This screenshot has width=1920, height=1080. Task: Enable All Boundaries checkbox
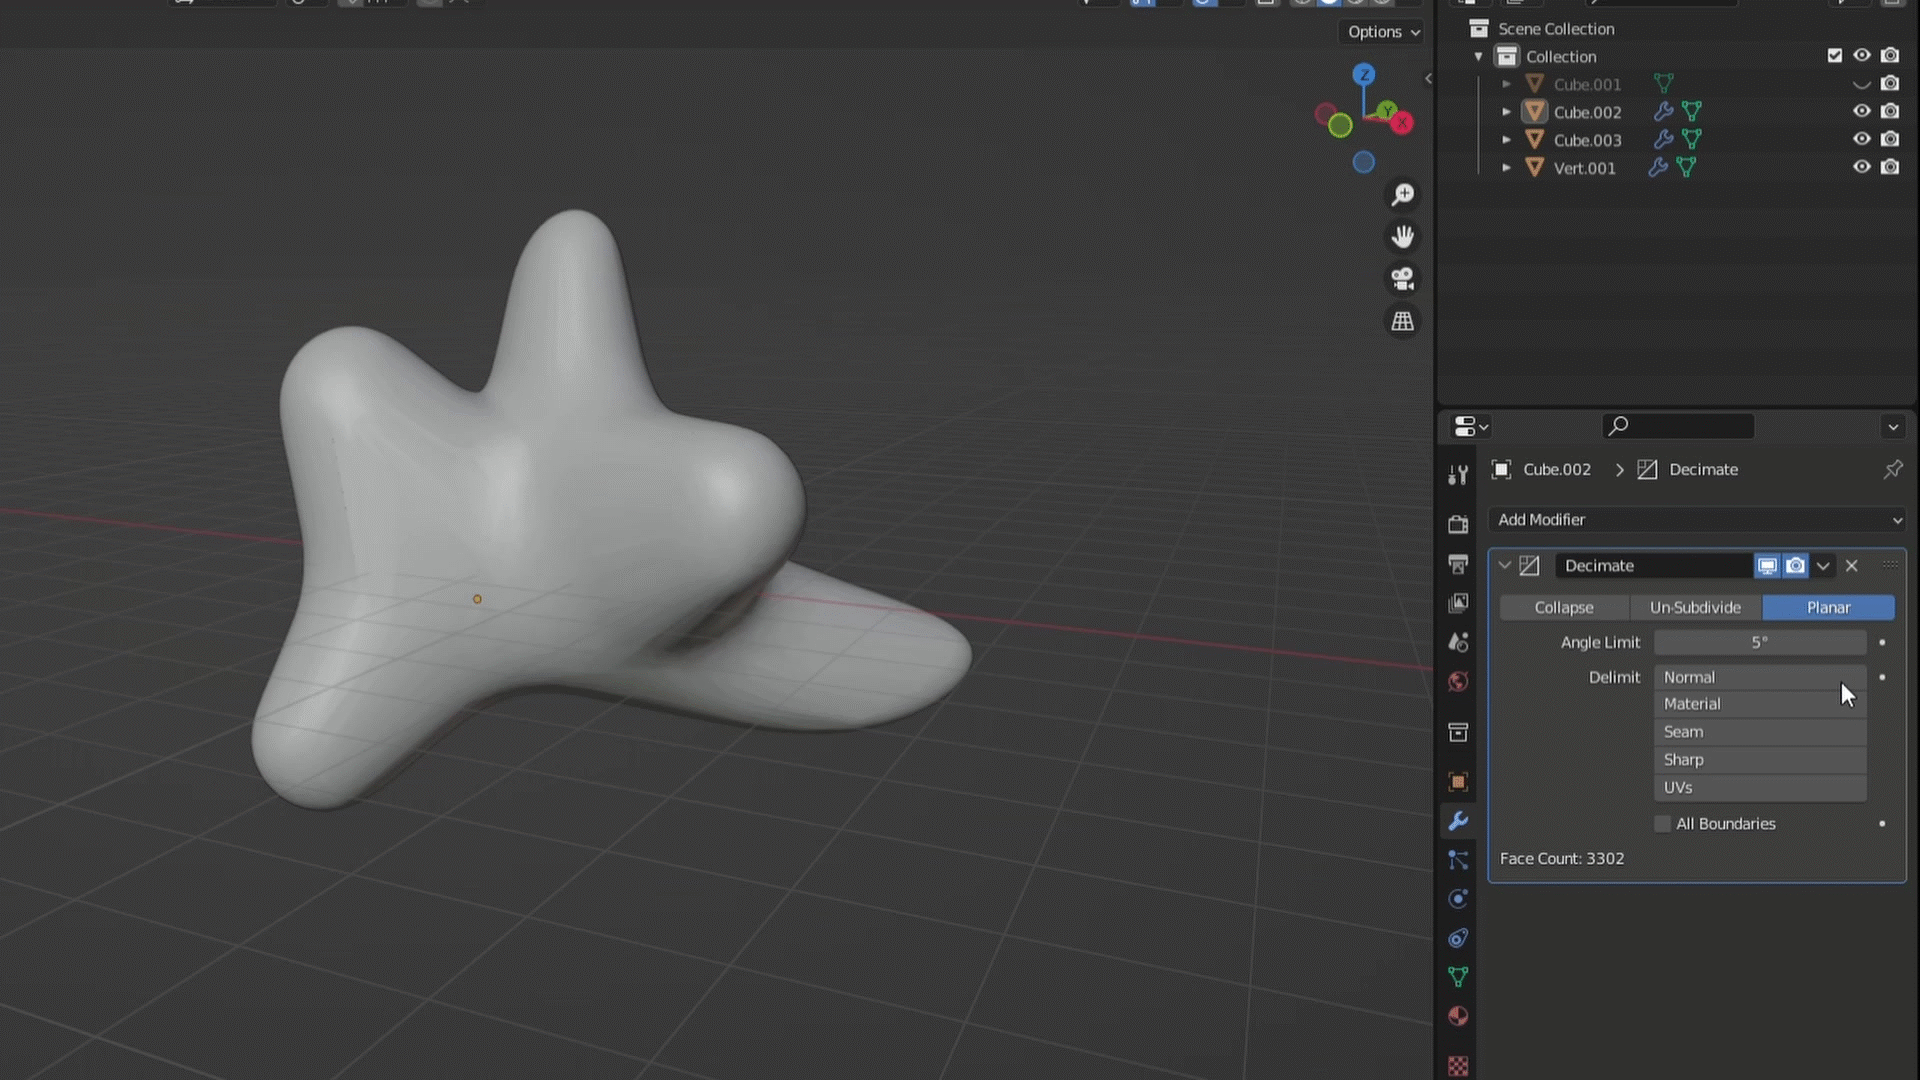coord(1664,822)
